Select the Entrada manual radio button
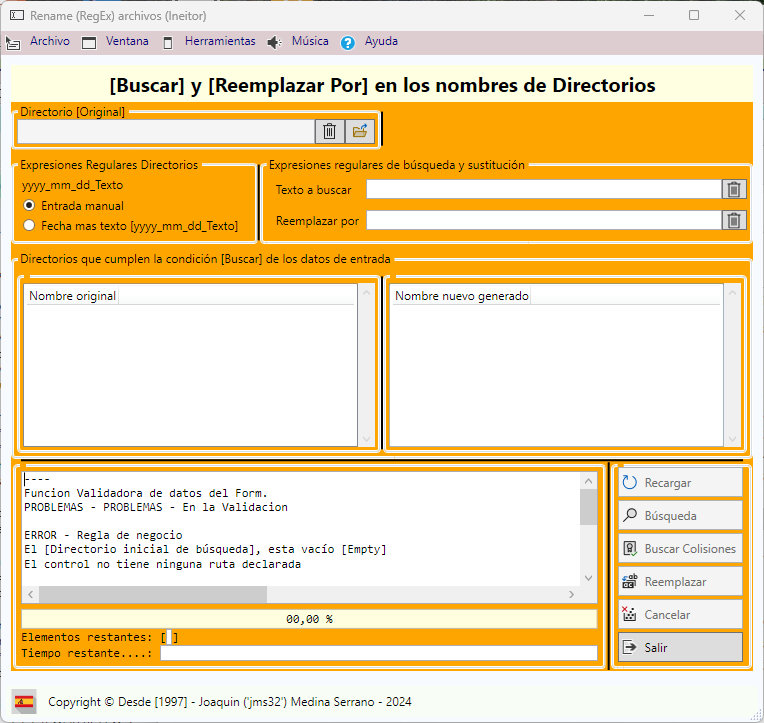 [29, 206]
